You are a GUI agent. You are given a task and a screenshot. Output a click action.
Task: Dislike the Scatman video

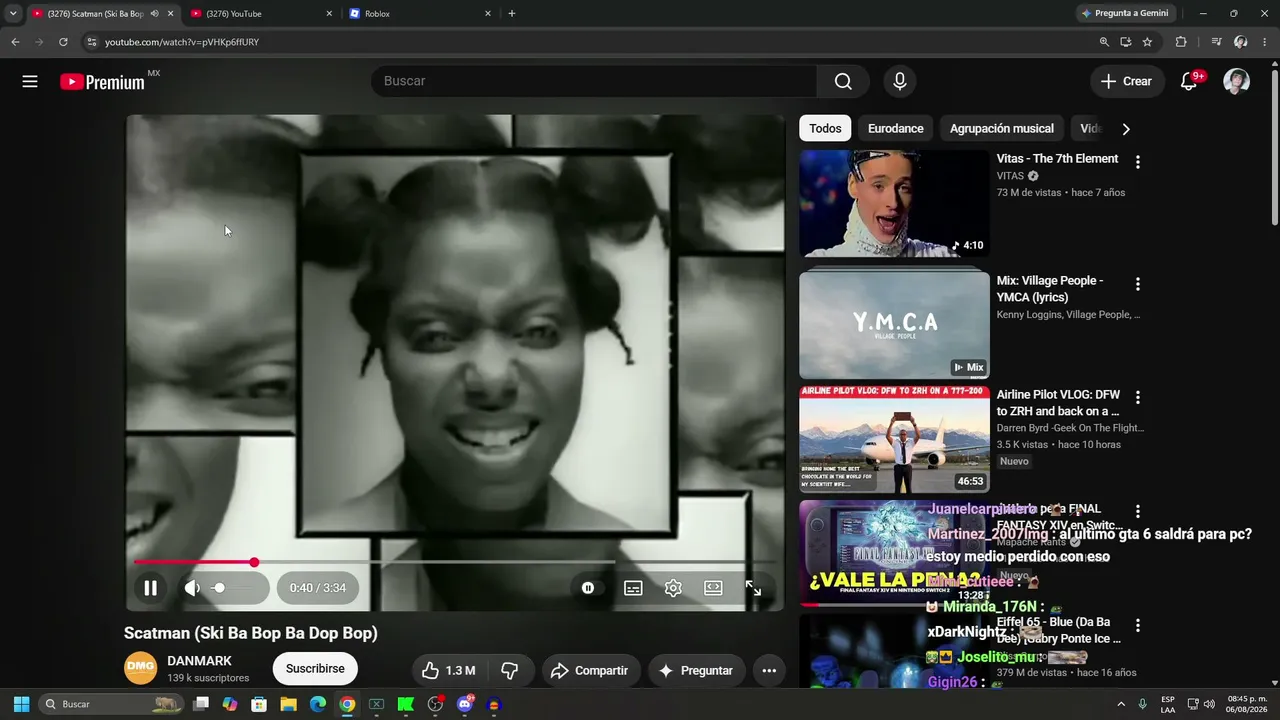click(x=510, y=670)
